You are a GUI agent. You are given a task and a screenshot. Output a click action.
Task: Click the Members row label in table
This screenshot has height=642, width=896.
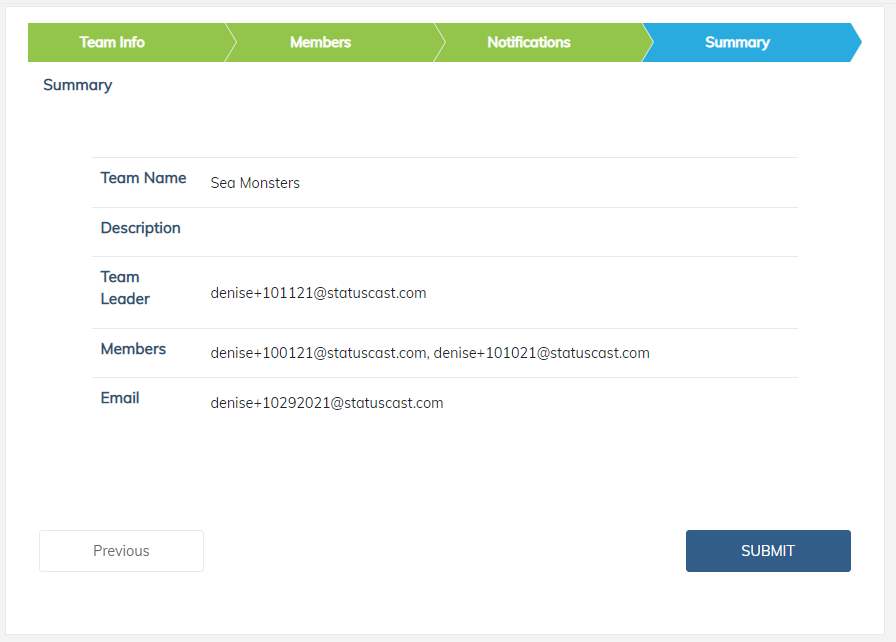click(x=133, y=349)
